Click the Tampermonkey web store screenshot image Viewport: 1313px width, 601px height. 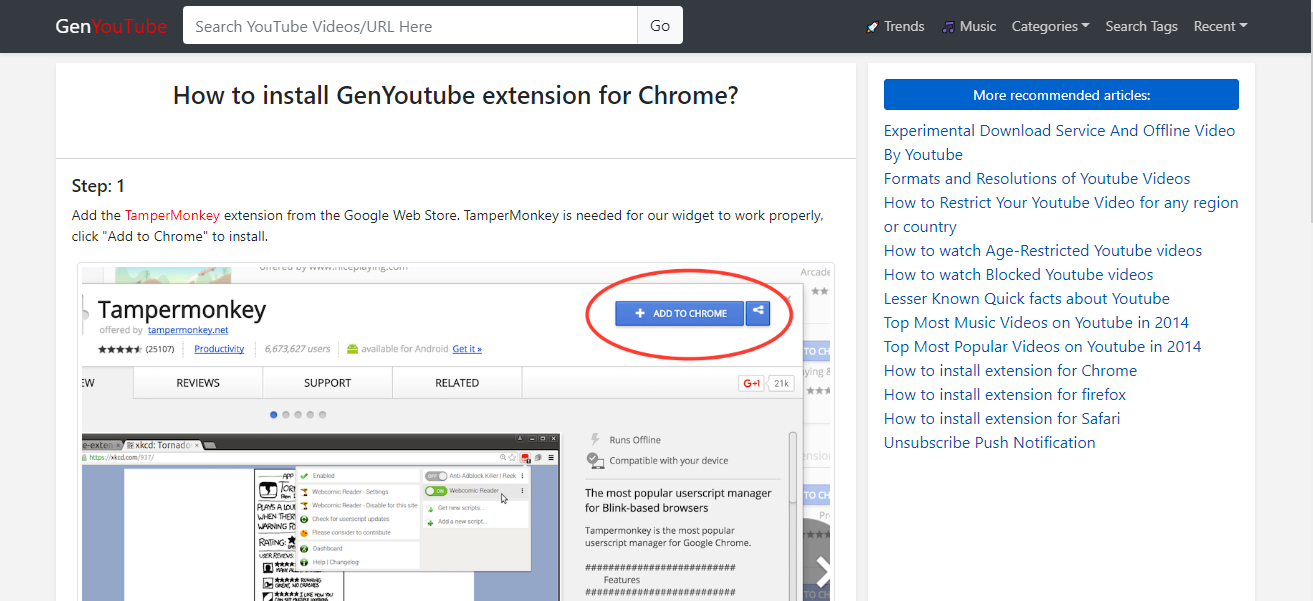pos(456,432)
